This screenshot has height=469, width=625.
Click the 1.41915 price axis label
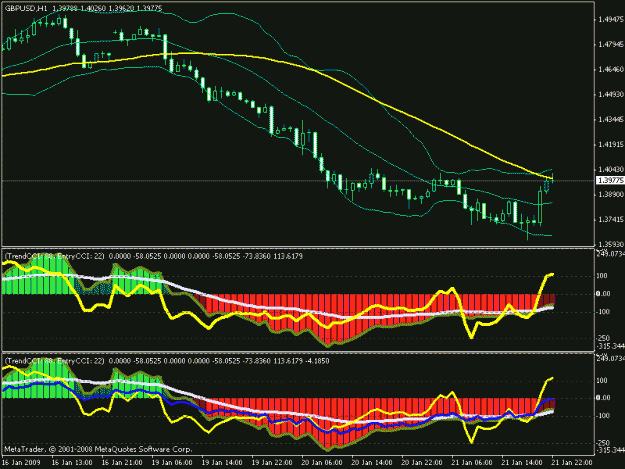[611, 144]
